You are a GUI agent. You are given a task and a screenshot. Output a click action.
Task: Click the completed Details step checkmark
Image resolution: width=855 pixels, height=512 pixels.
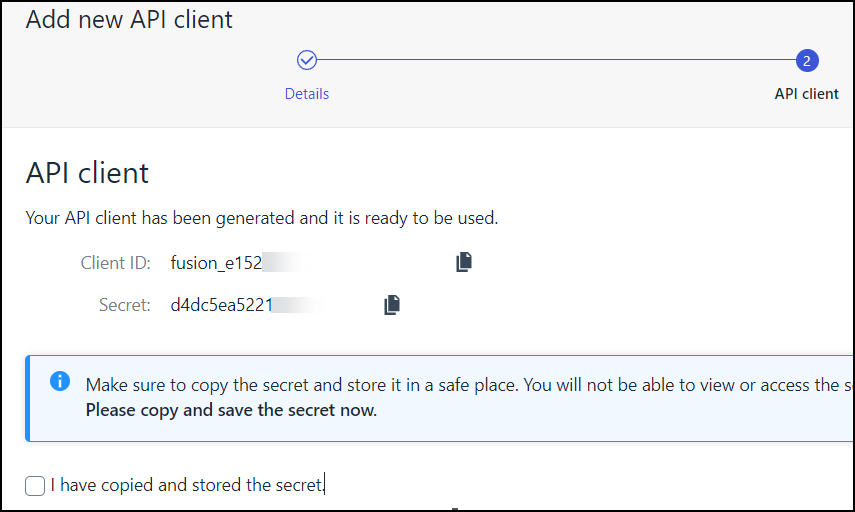307,61
